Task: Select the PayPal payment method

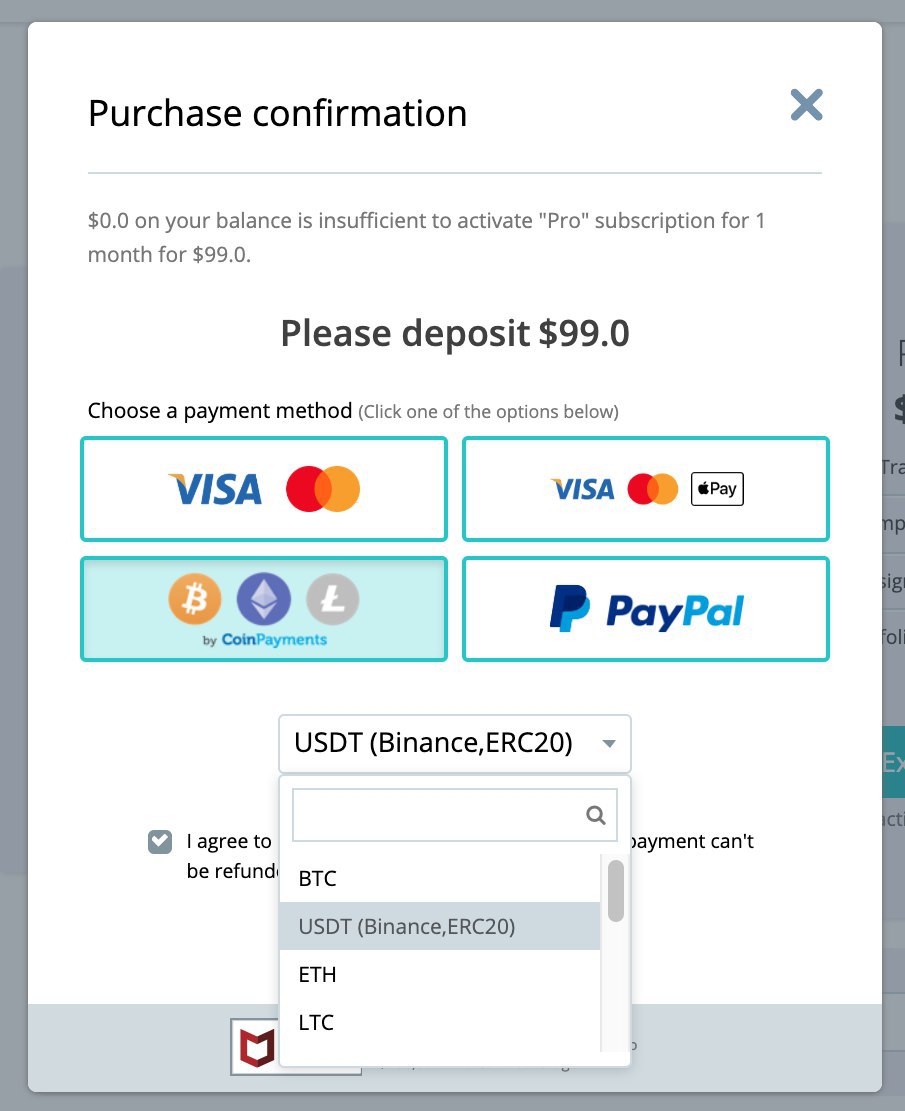Action: coord(645,609)
